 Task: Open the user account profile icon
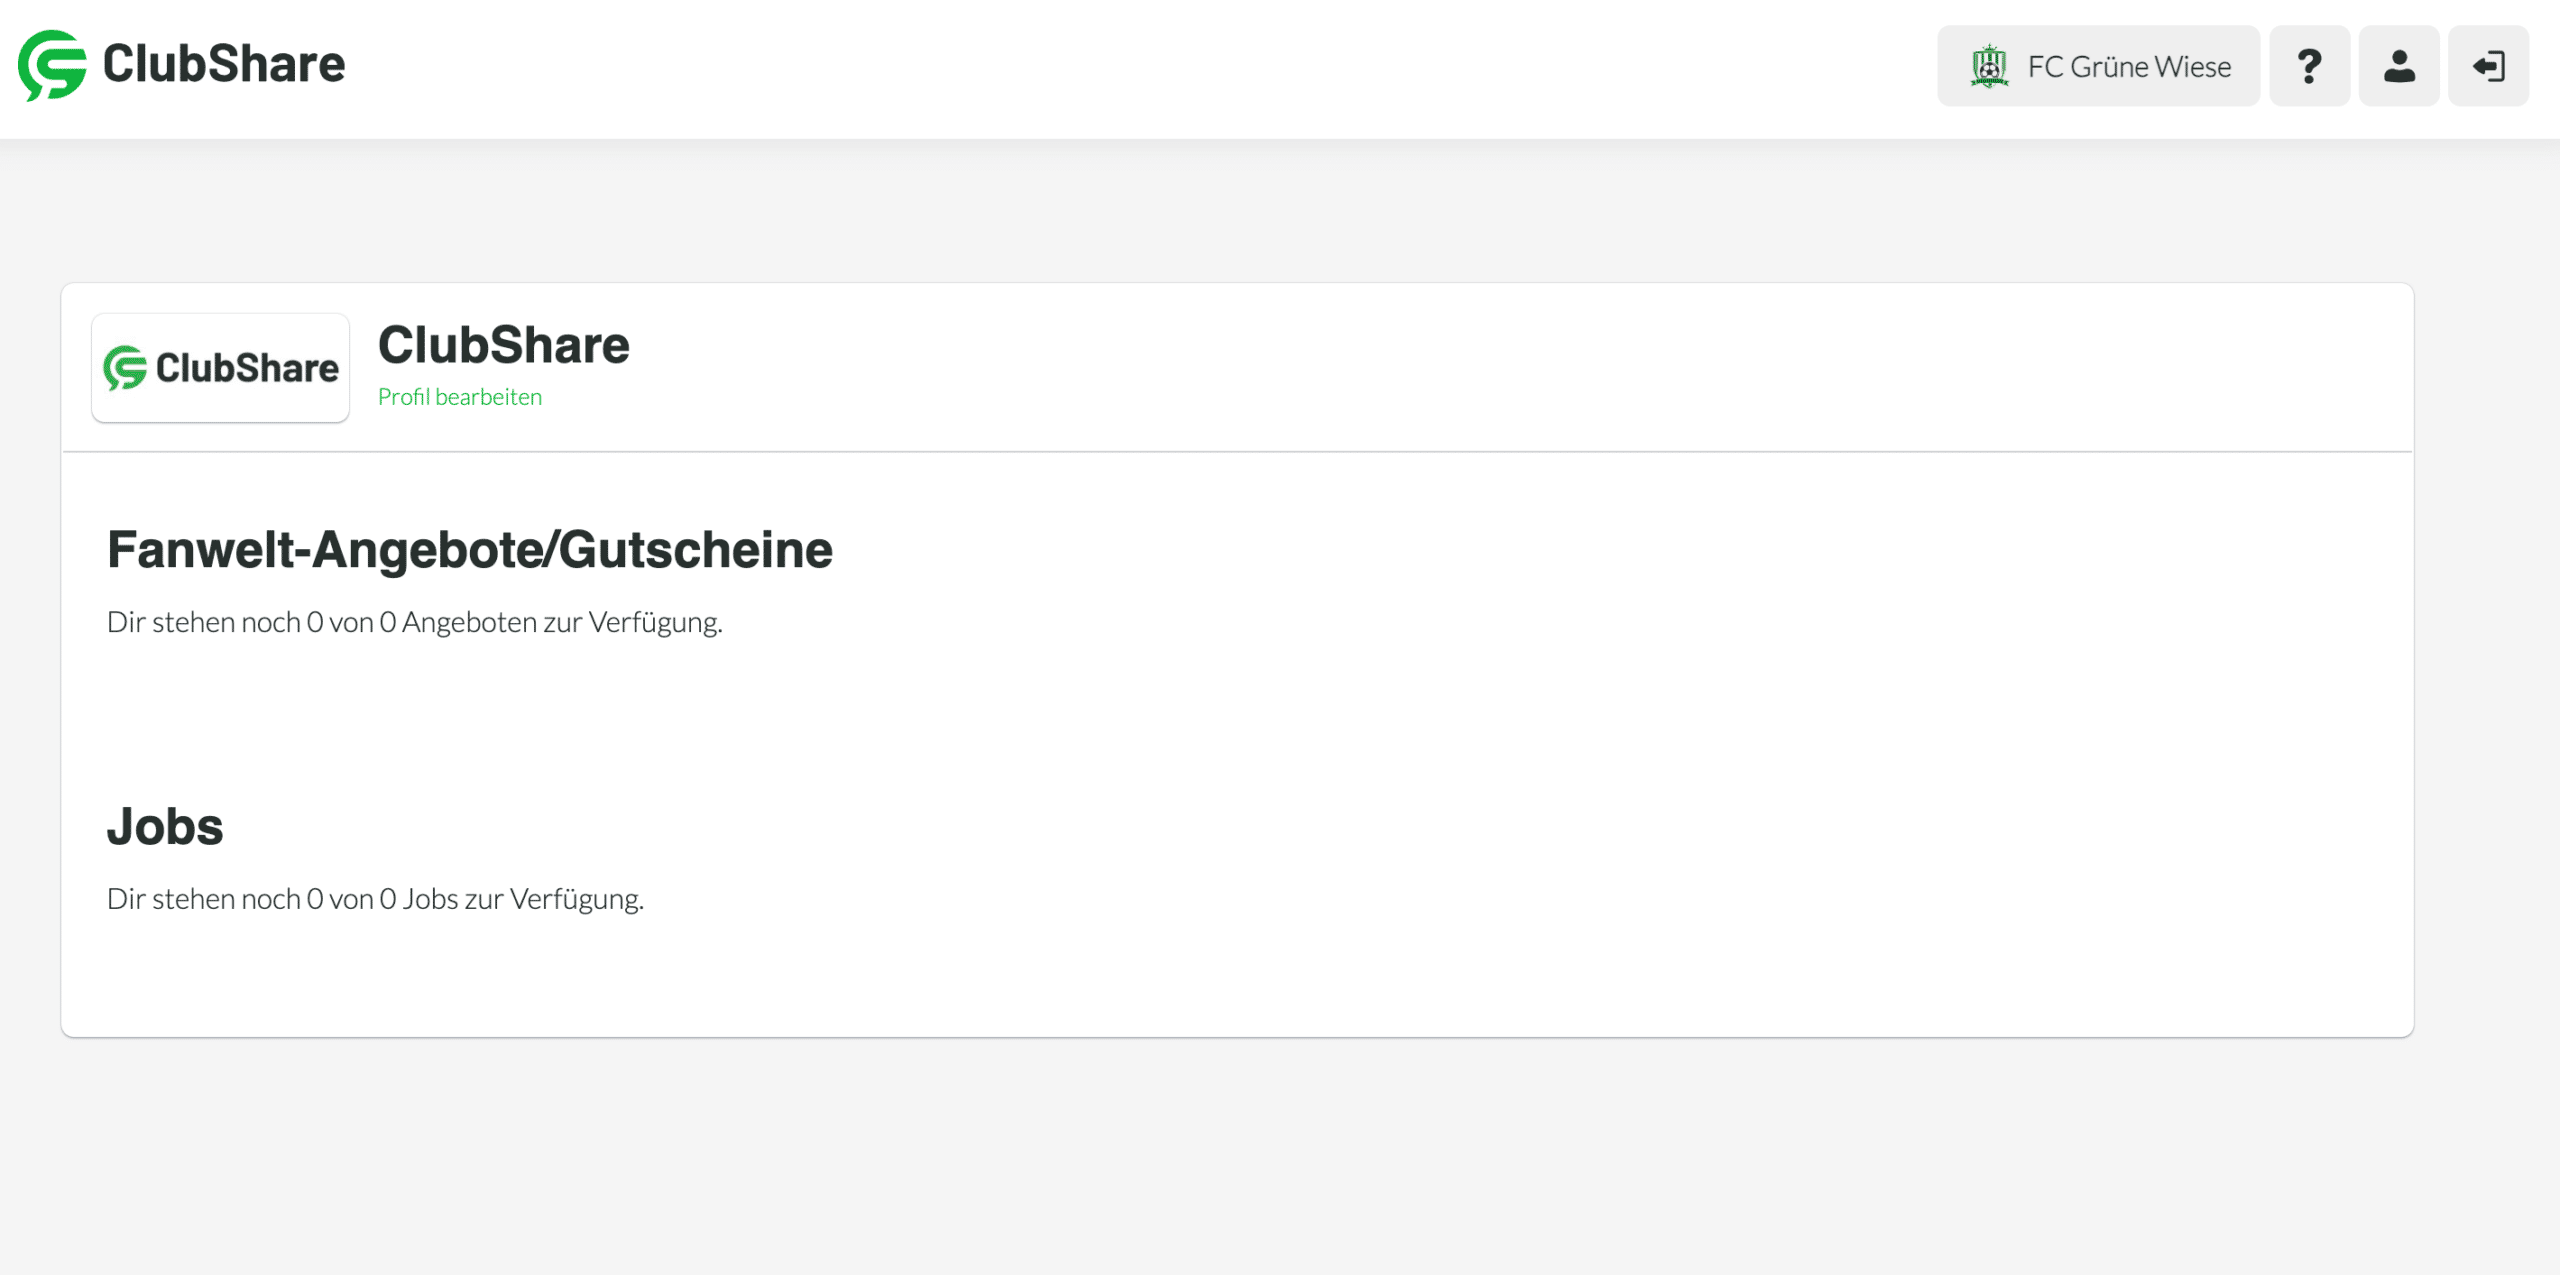2399,66
